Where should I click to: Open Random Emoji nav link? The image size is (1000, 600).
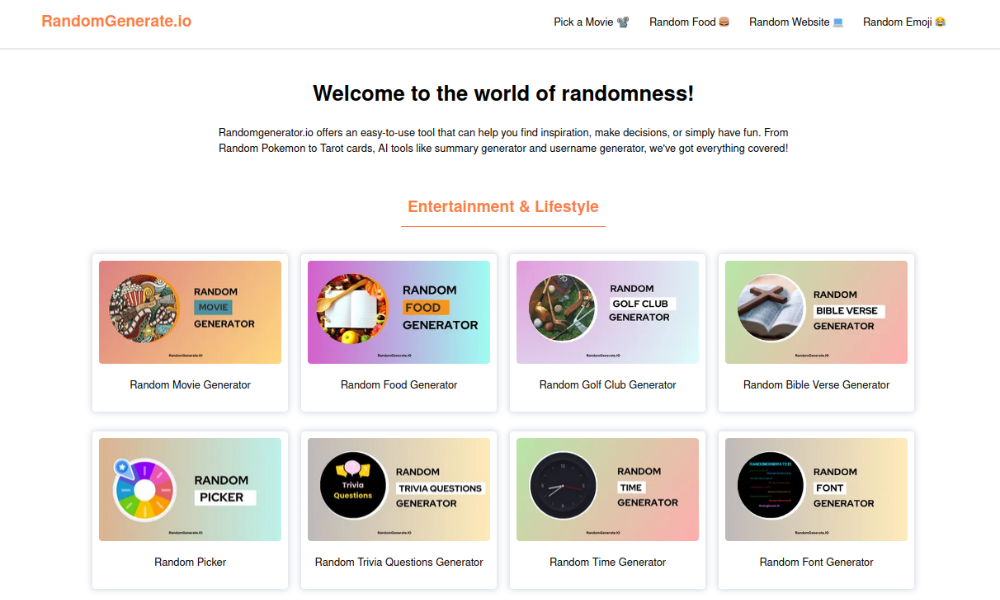coord(904,22)
